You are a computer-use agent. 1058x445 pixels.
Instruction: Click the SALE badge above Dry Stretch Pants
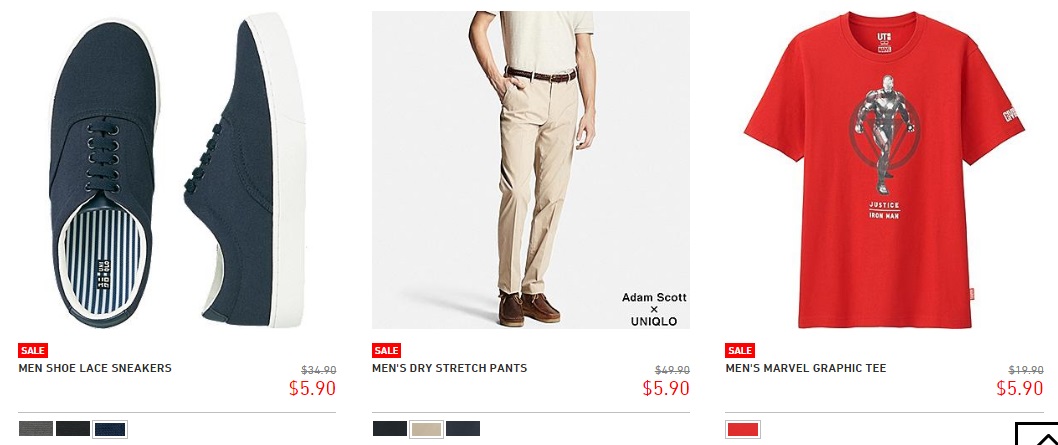386,351
